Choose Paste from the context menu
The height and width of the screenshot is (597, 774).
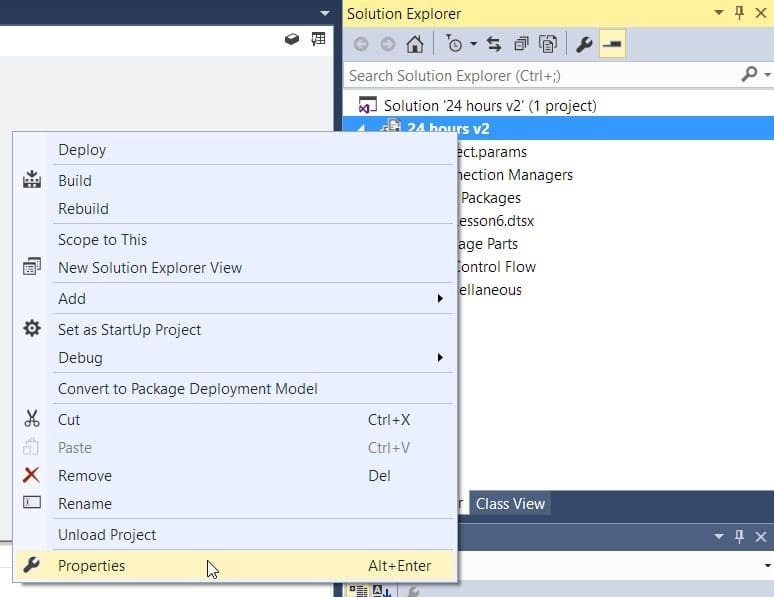234,448
